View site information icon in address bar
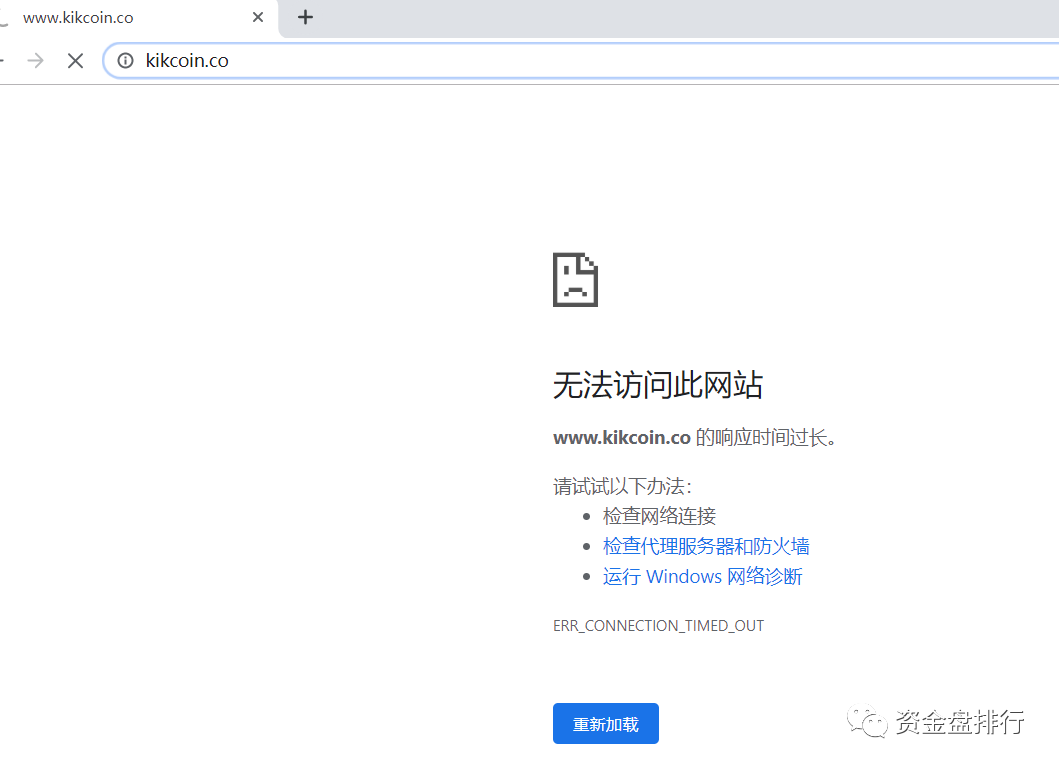 126,61
